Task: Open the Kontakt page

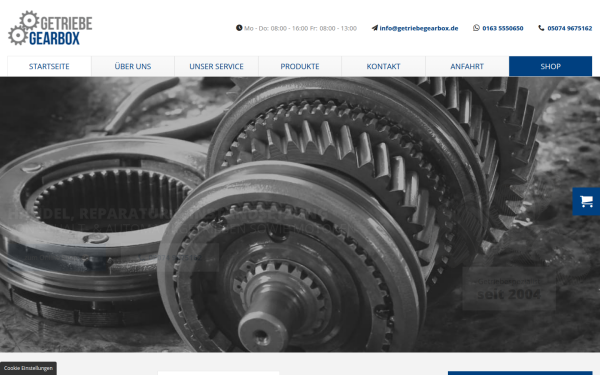Action: (383, 66)
